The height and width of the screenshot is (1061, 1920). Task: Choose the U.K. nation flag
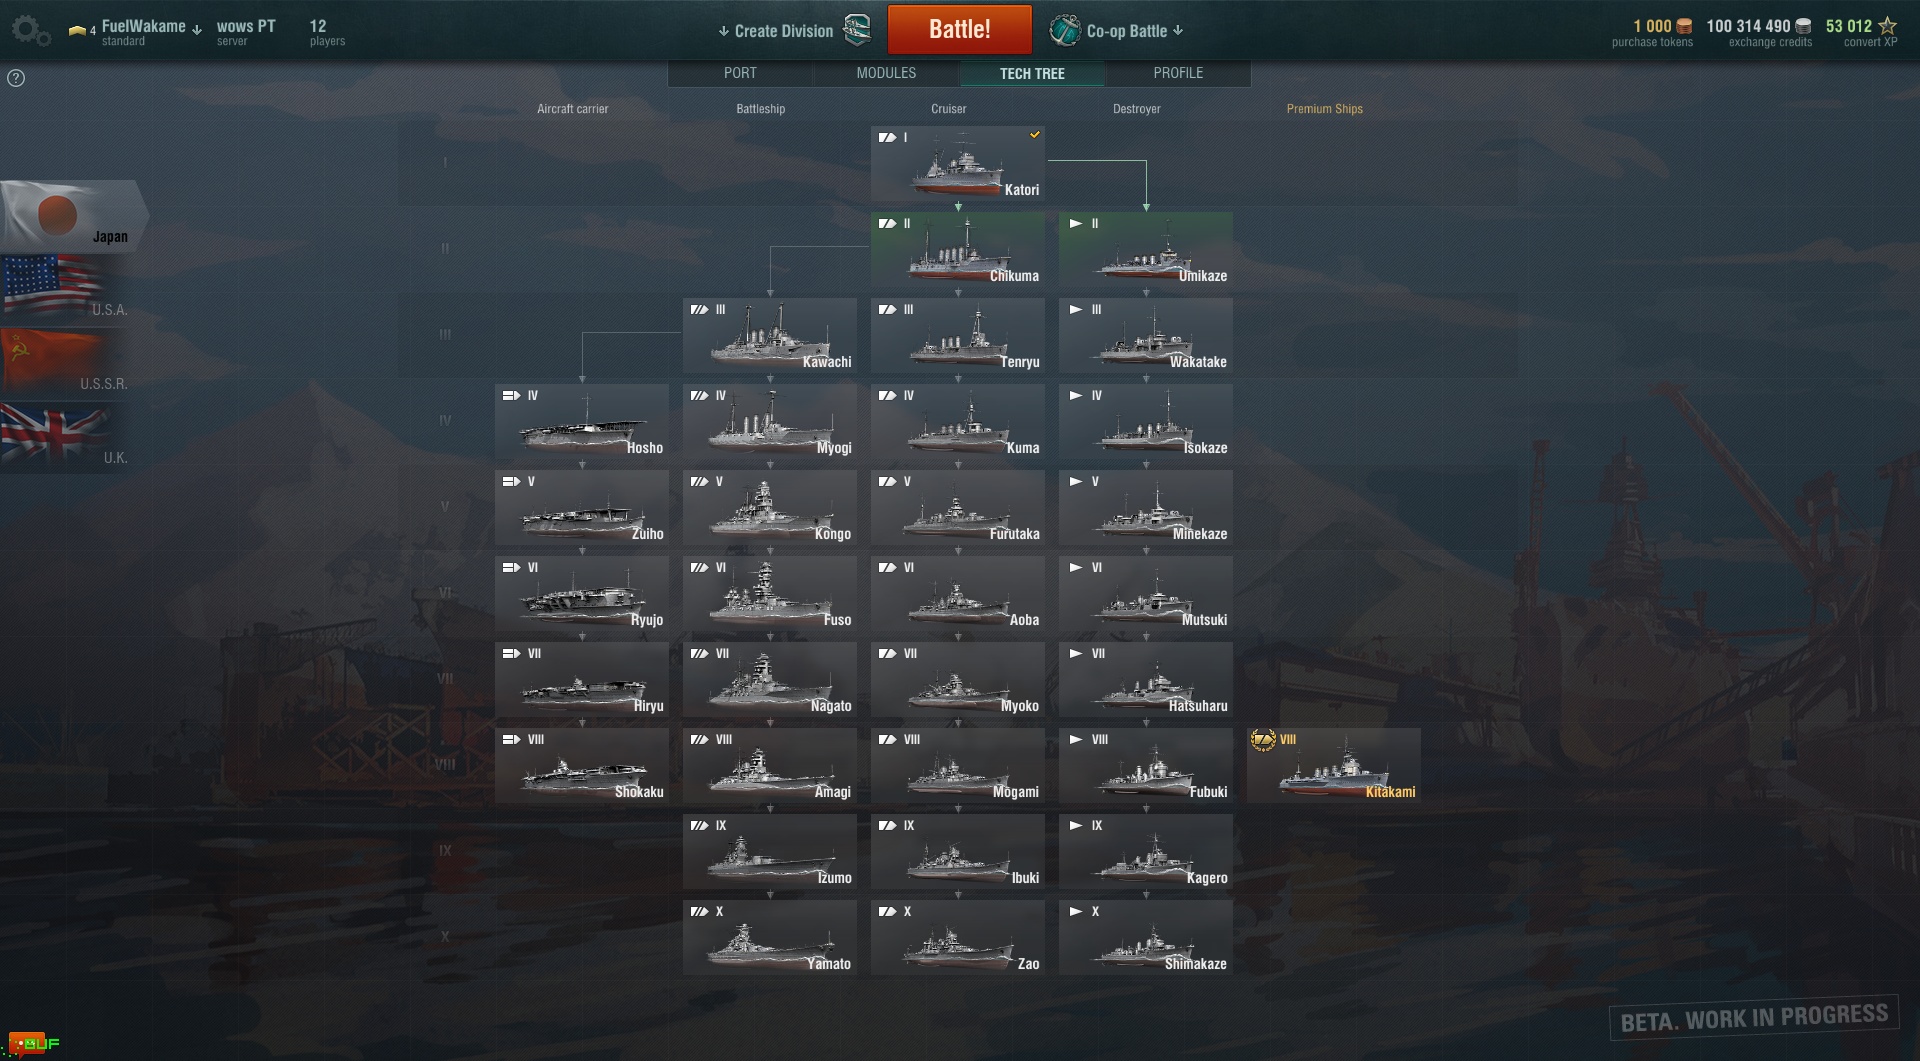66,436
